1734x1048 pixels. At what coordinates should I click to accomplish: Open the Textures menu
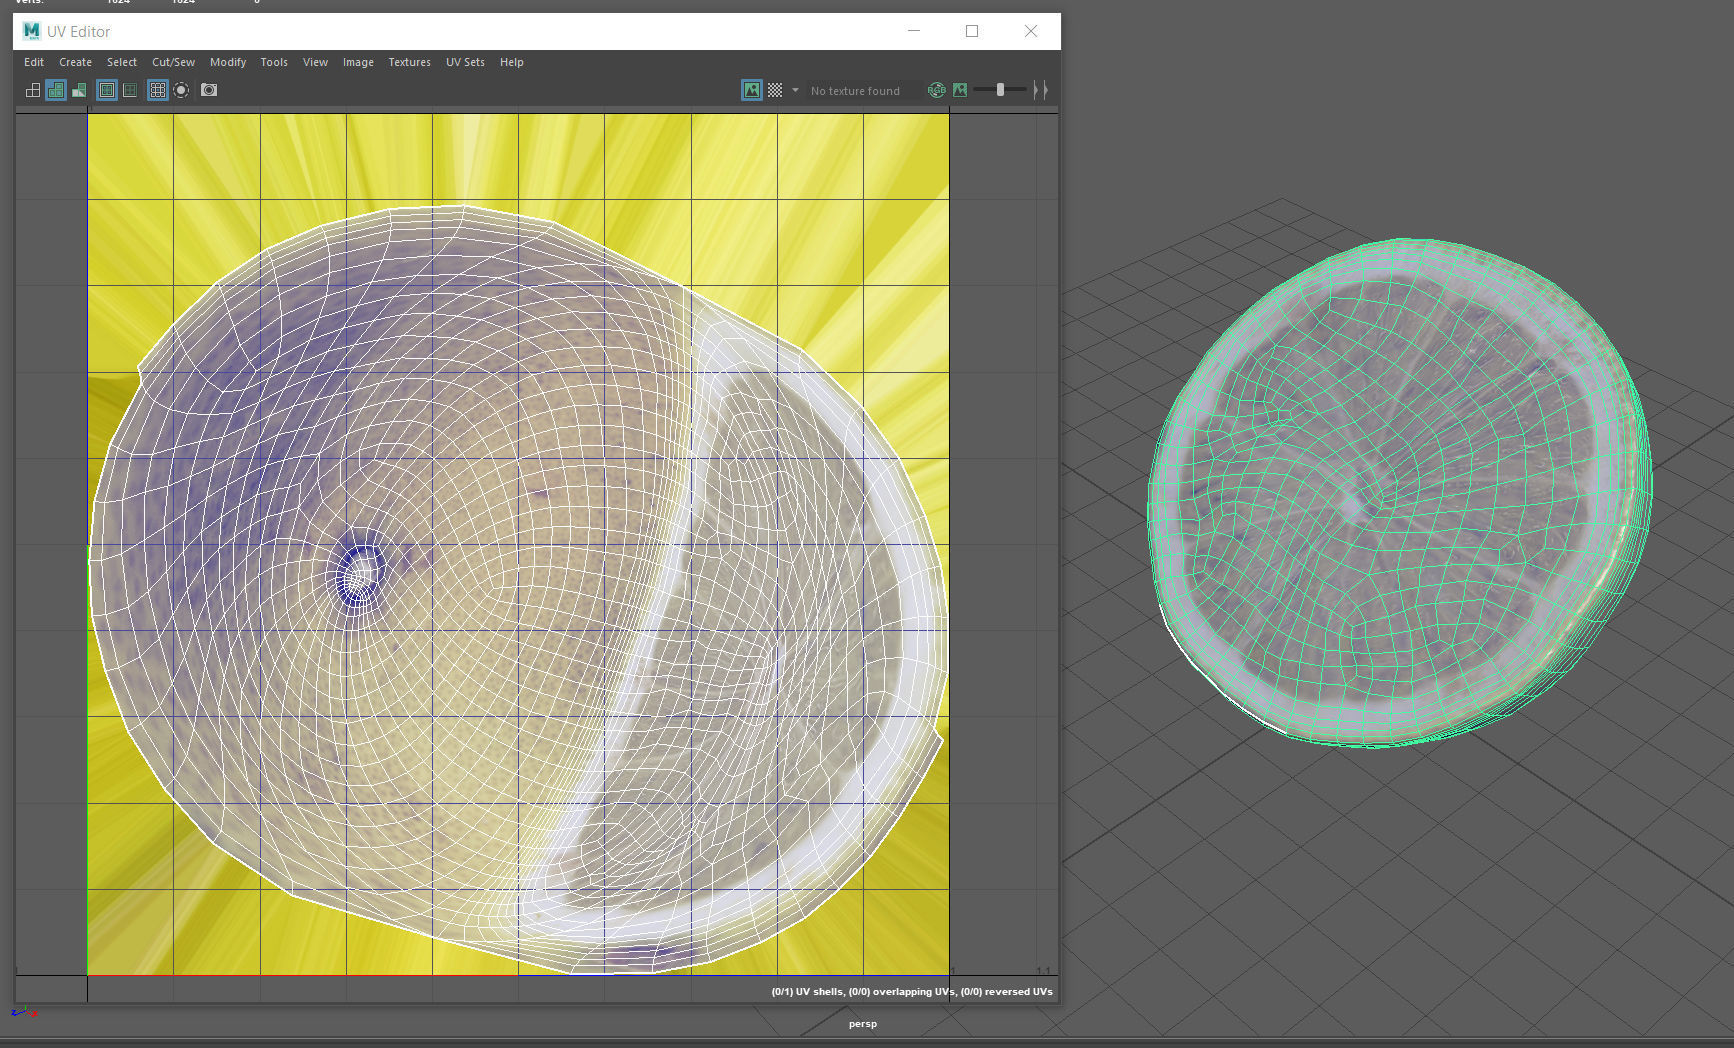click(x=409, y=62)
